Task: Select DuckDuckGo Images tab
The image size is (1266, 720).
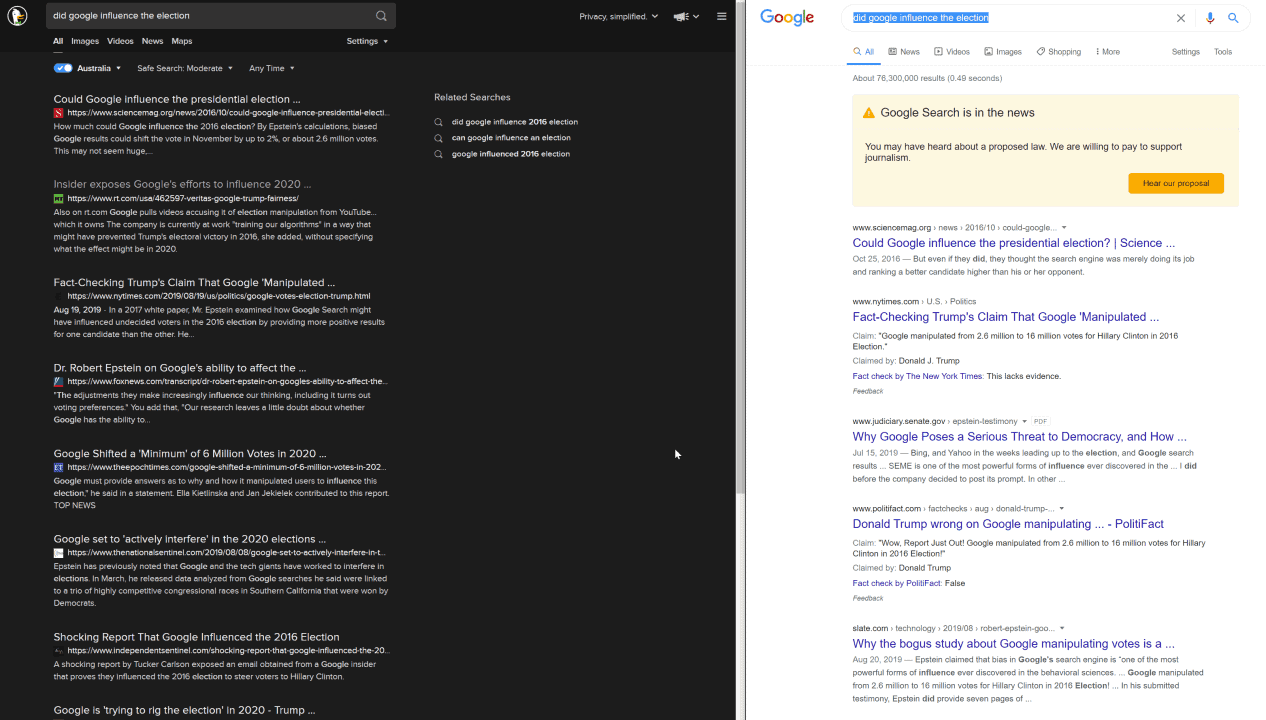Action: click(x=85, y=41)
